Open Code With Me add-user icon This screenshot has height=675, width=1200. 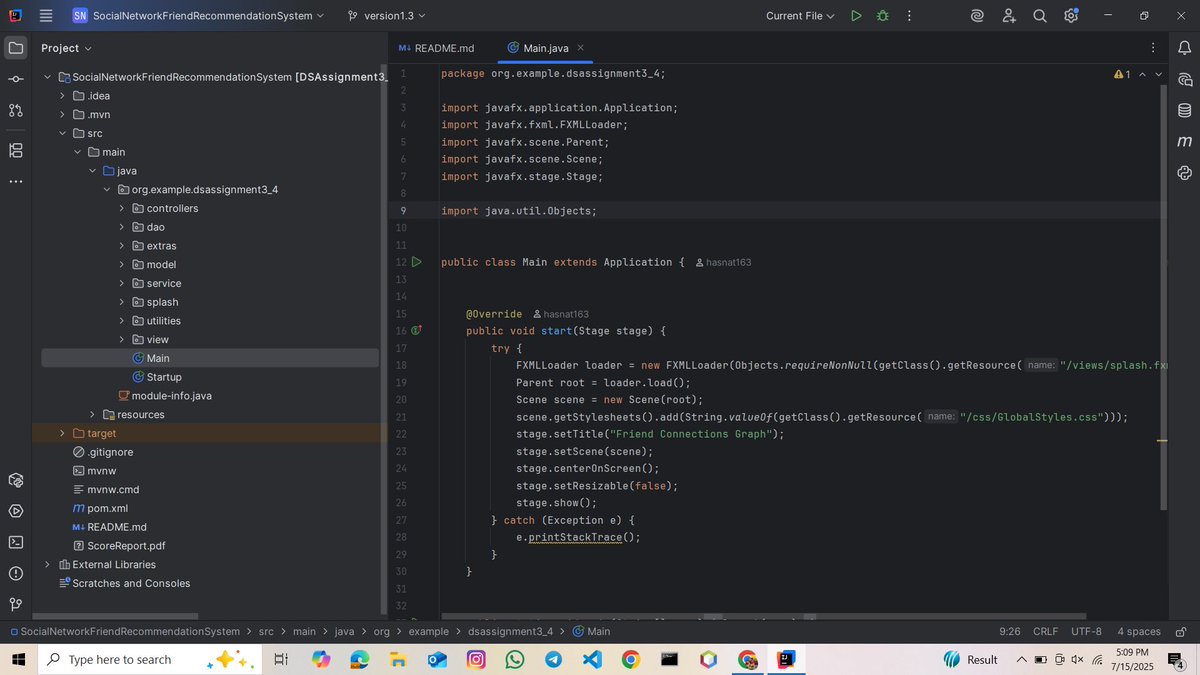click(1009, 16)
